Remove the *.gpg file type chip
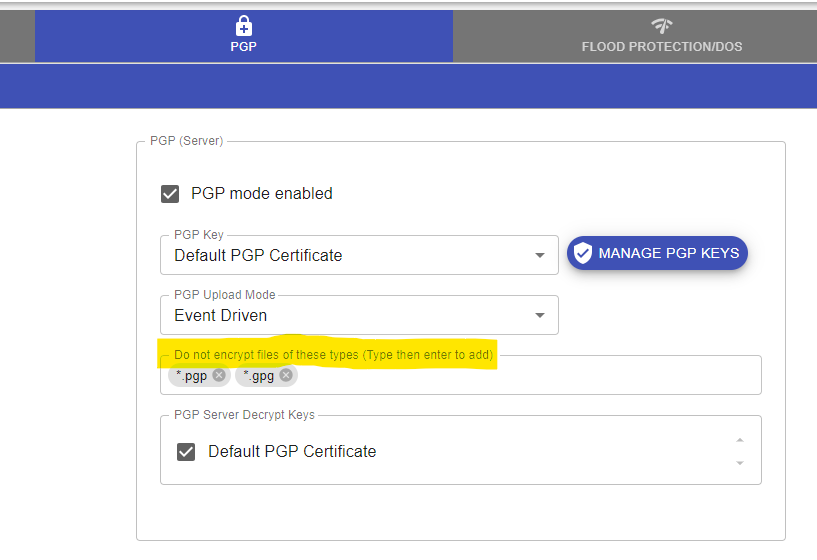Image resolution: width=817 pixels, height=560 pixels. click(286, 375)
